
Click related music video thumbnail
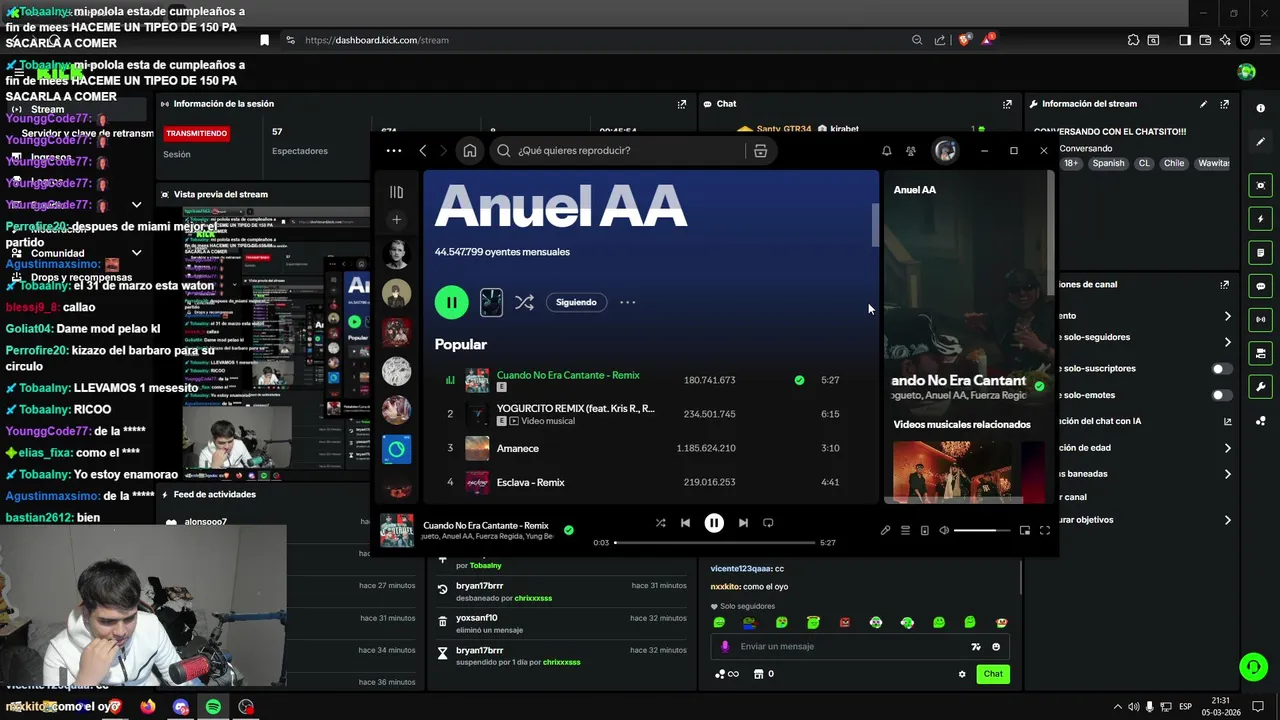pyautogui.click(x=951, y=470)
